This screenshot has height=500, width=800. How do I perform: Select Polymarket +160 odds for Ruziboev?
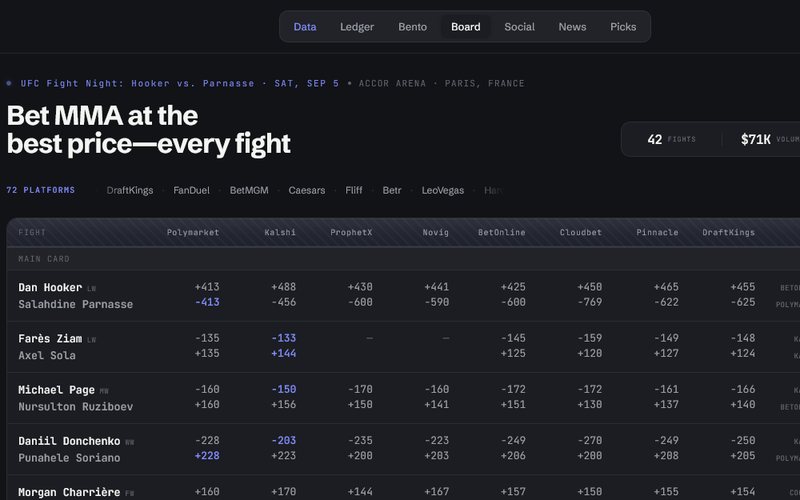coord(207,404)
